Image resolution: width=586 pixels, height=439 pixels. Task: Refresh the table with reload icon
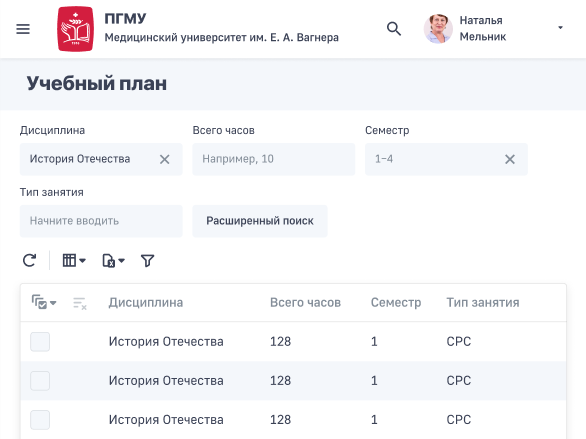pyautogui.click(x=30, y=260)
